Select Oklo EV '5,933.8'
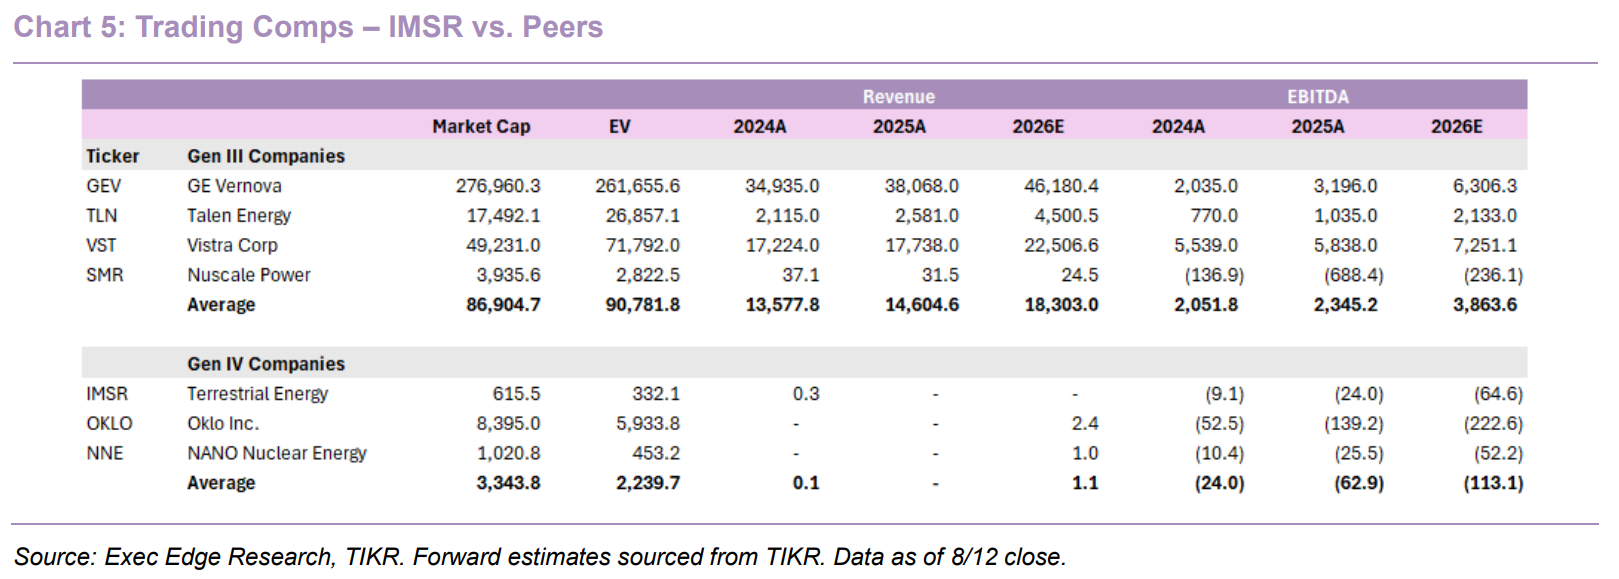This screenshot has width=1619, height=579. click(648, 424)
